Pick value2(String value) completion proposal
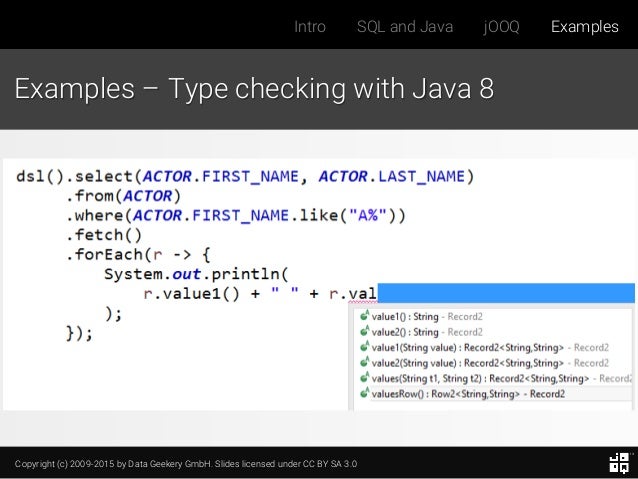638x479 pixels. pos(493,363)
